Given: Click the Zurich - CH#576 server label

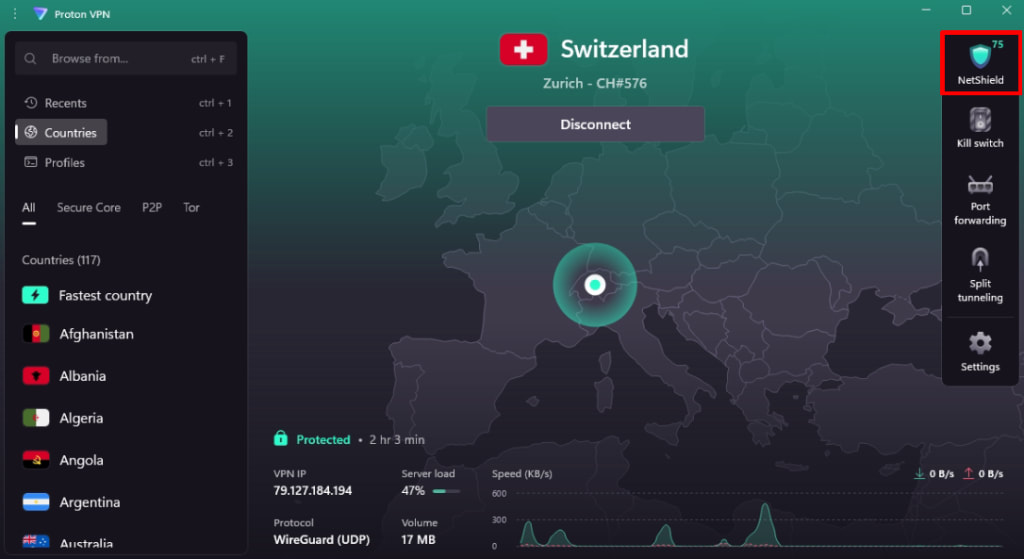Looking at the screenshot, I should pos(595,84).
